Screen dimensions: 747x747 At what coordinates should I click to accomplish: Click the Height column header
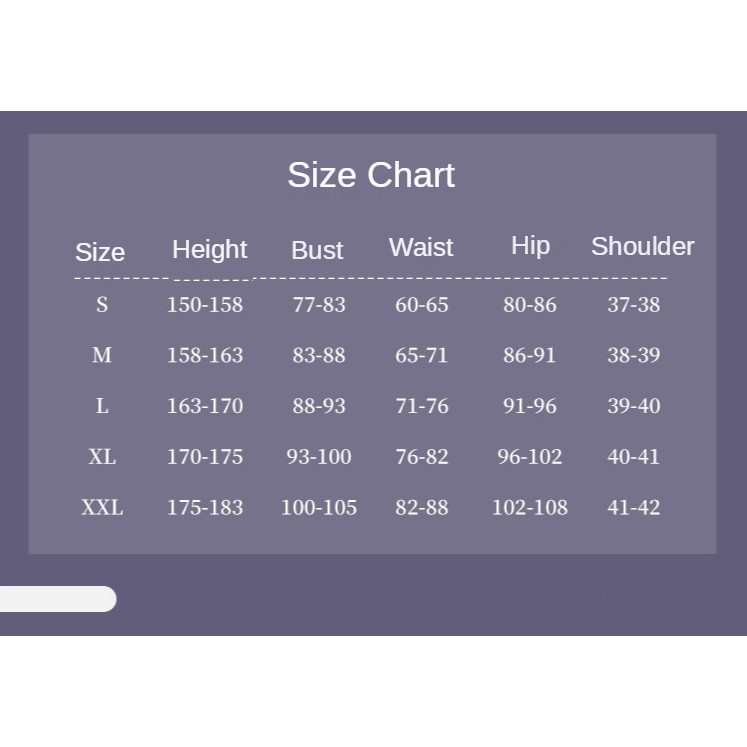209,249
